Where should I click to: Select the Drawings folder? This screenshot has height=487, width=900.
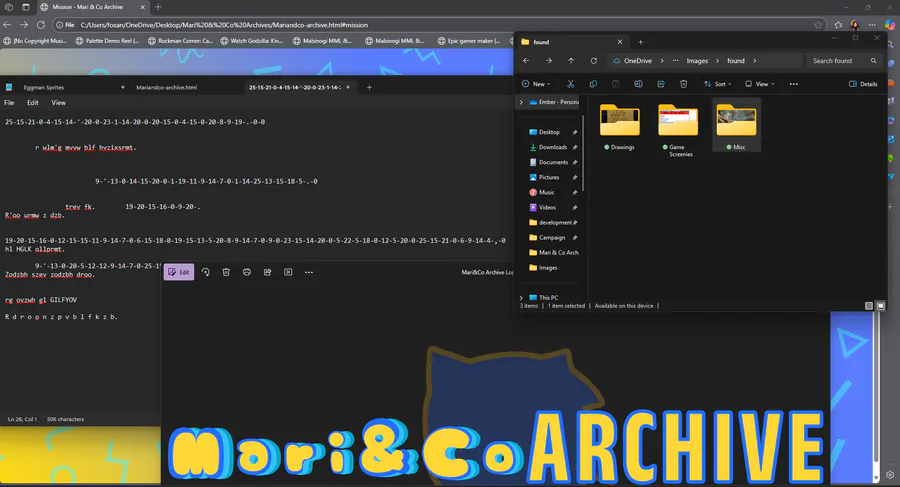619,126
